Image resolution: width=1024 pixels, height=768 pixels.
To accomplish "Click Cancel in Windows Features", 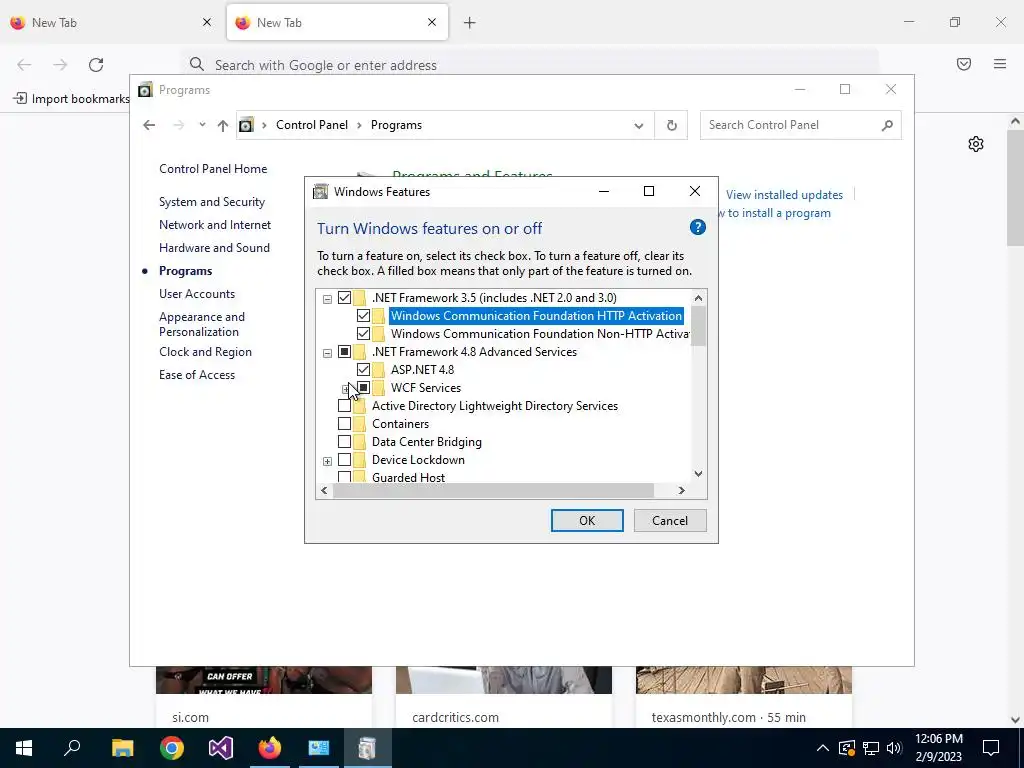I will point(670,520).
